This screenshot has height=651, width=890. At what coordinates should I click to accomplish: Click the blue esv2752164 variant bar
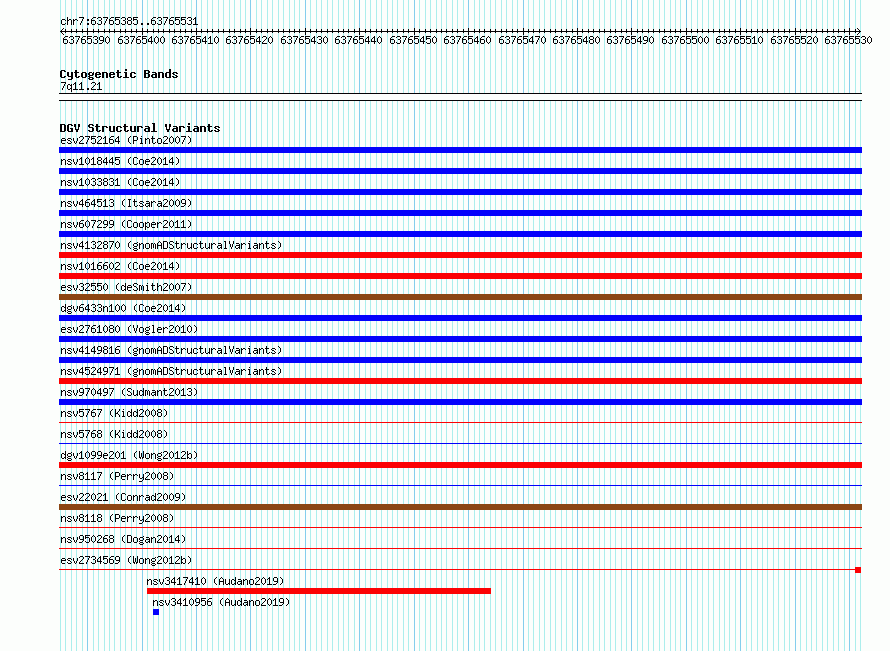460,150
